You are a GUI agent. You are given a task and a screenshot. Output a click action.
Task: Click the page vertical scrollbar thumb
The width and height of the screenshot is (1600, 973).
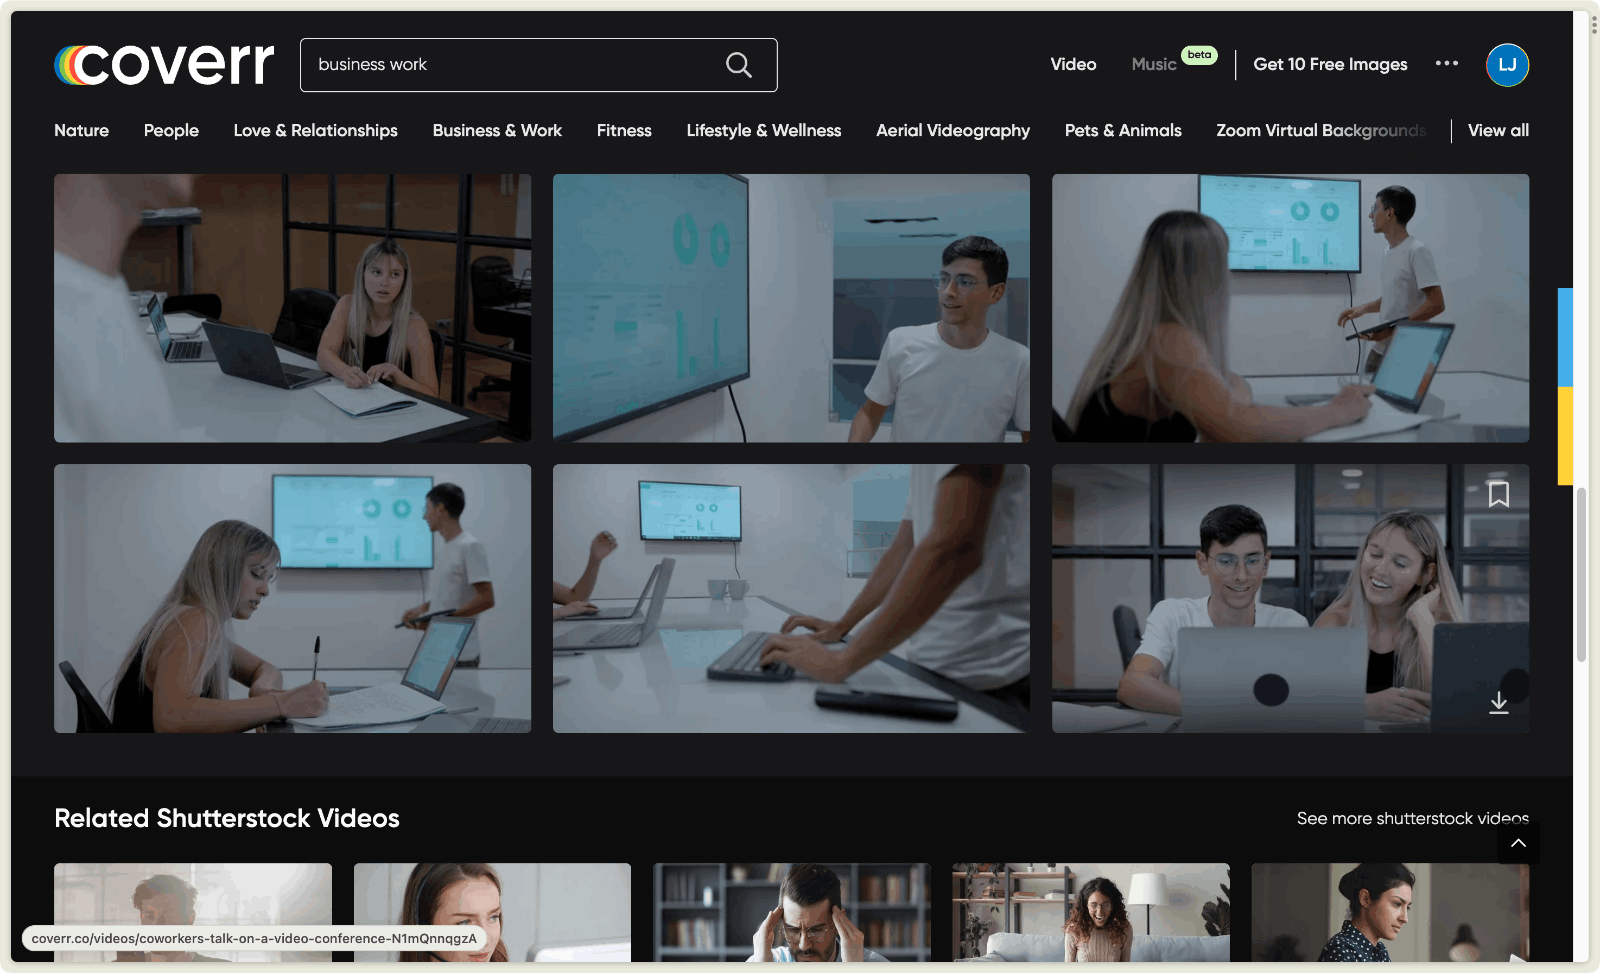tap(1581, 574)
